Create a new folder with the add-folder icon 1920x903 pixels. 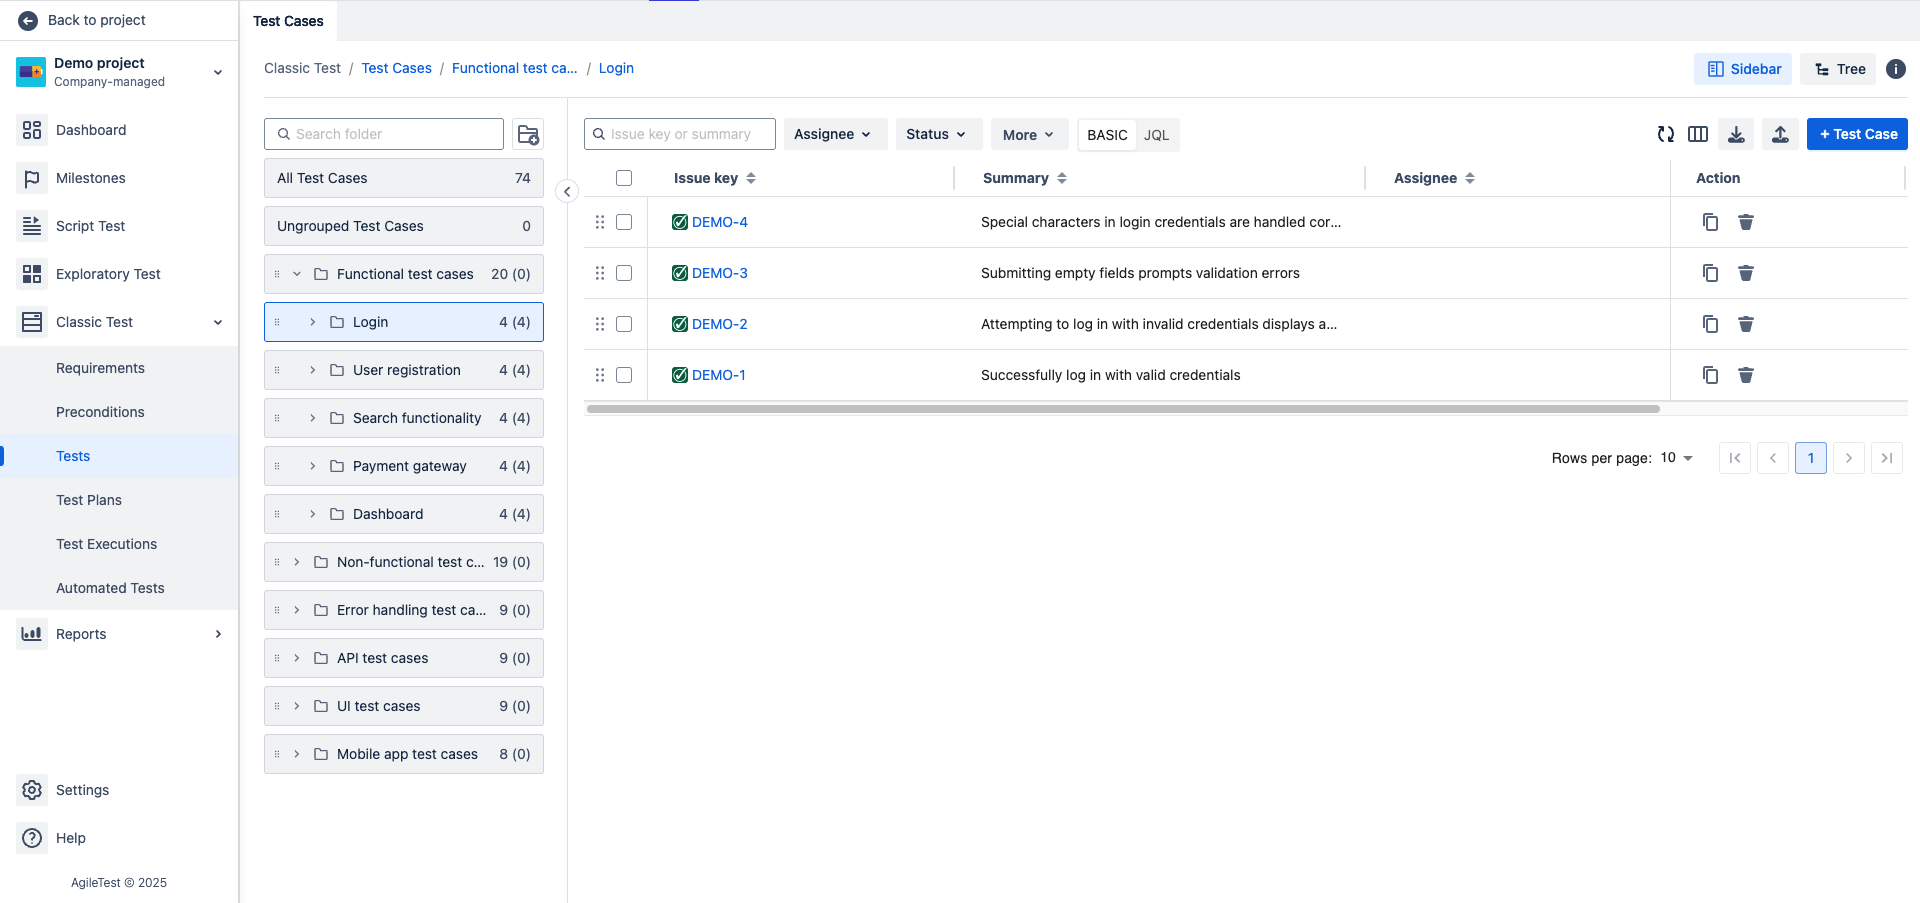[x=528, y=133]
